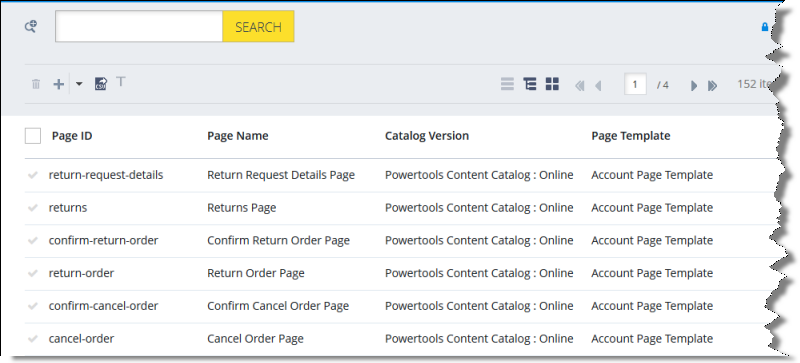Click 'Cancel Order Page' name cell
This screenshot has height=363, width=800.
tap(255, 338)
